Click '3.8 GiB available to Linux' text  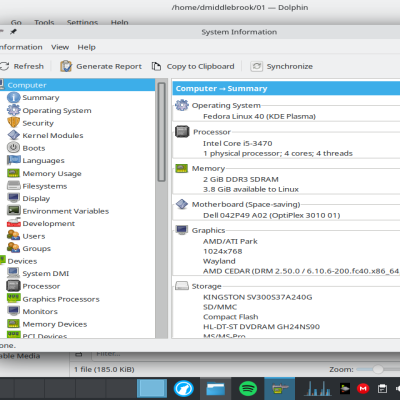251,189
